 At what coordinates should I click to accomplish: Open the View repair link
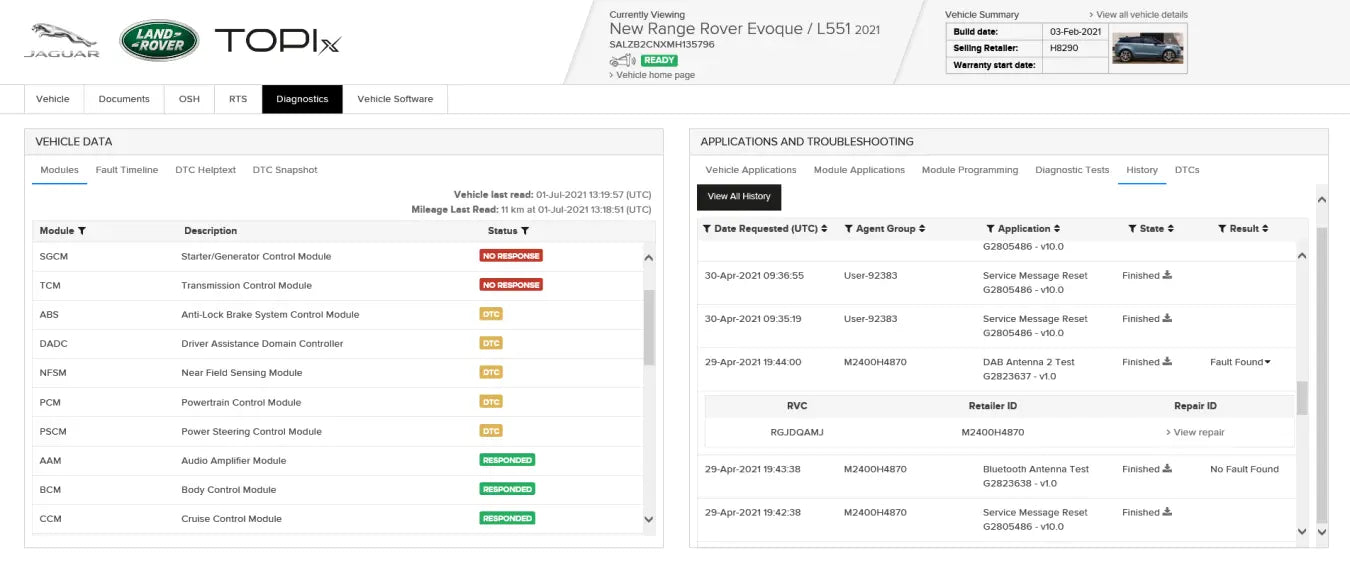point(1195,432)
